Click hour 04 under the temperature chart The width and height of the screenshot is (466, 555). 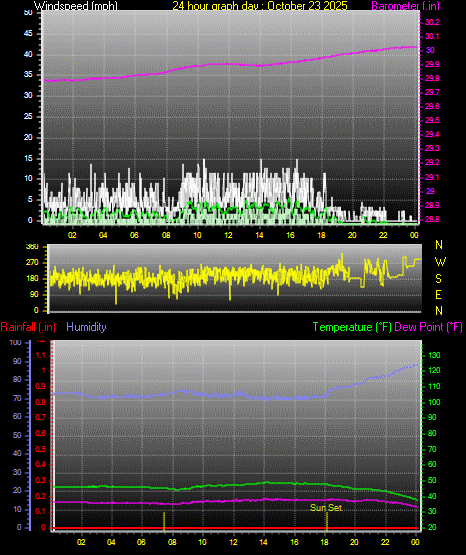point(111,542)
